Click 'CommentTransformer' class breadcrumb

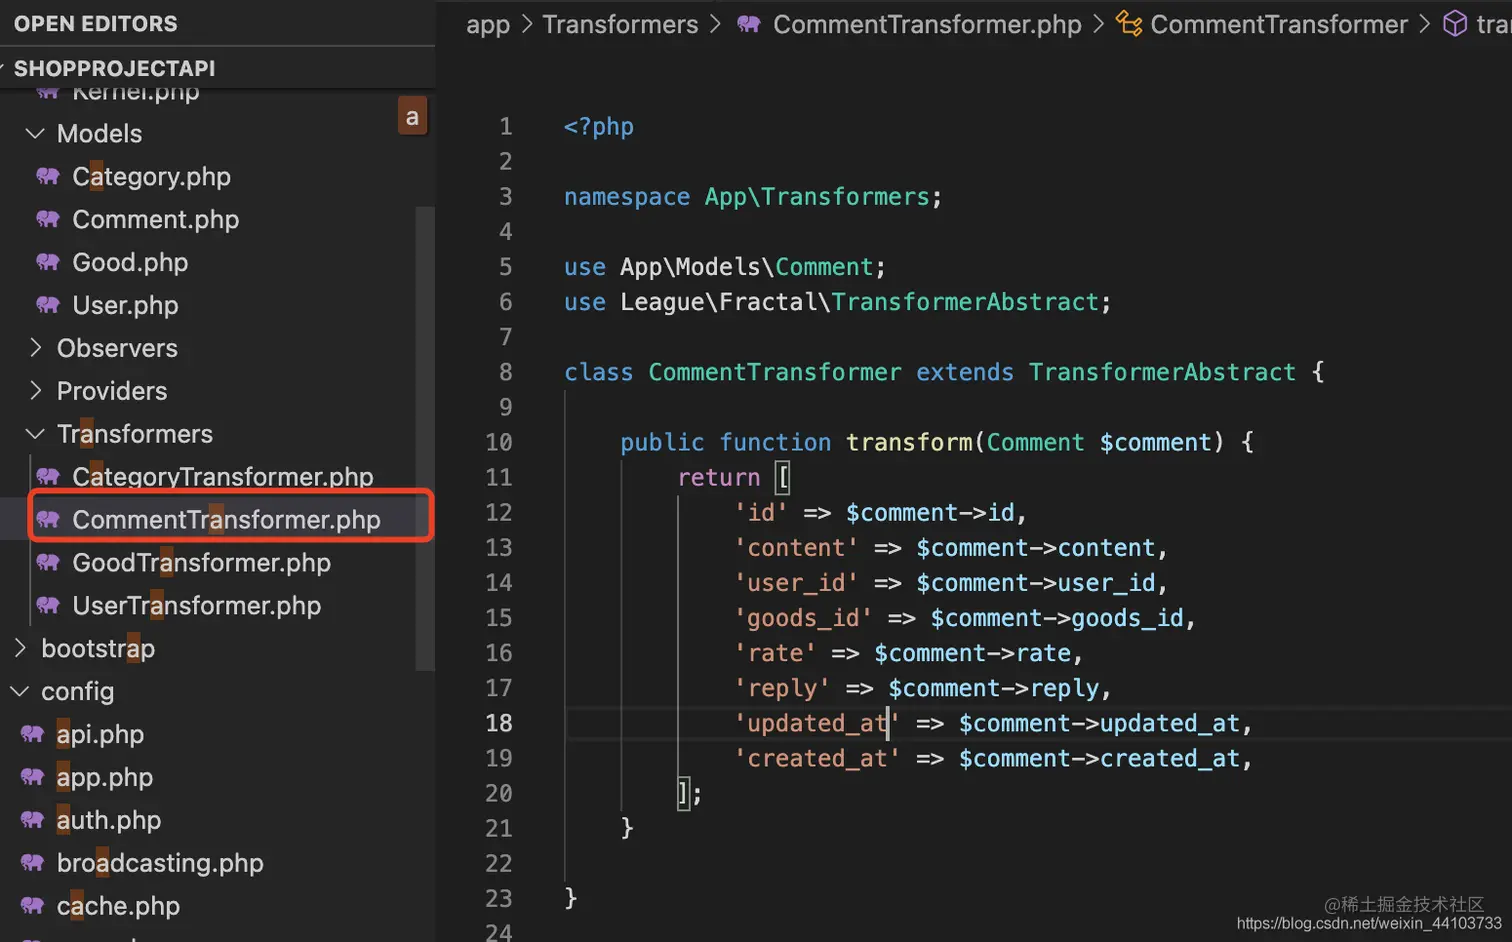tap(1279, 24)
